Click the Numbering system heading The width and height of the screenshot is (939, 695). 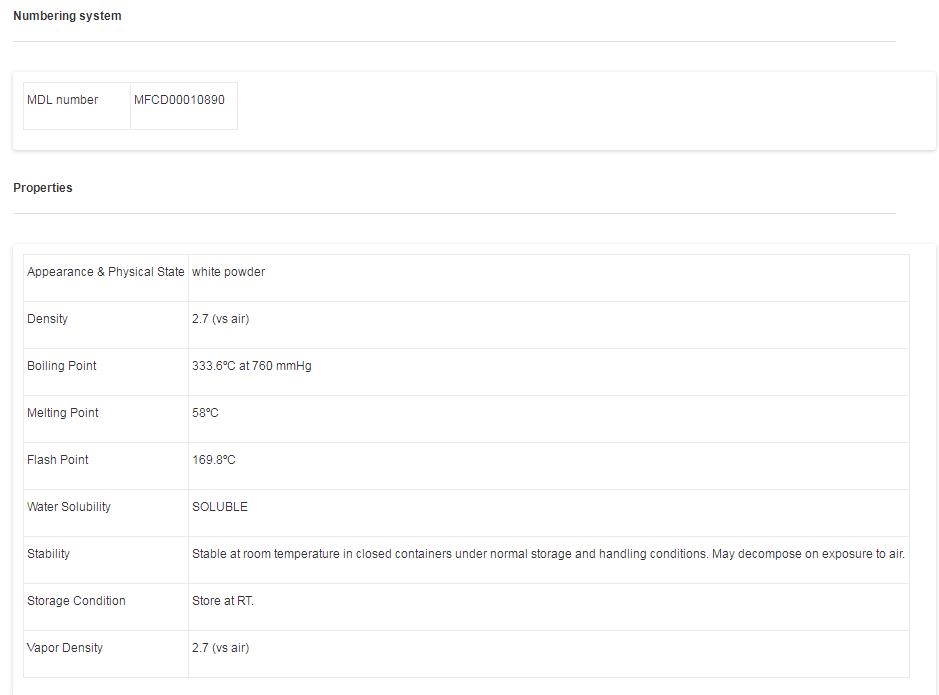coord(67,16)
